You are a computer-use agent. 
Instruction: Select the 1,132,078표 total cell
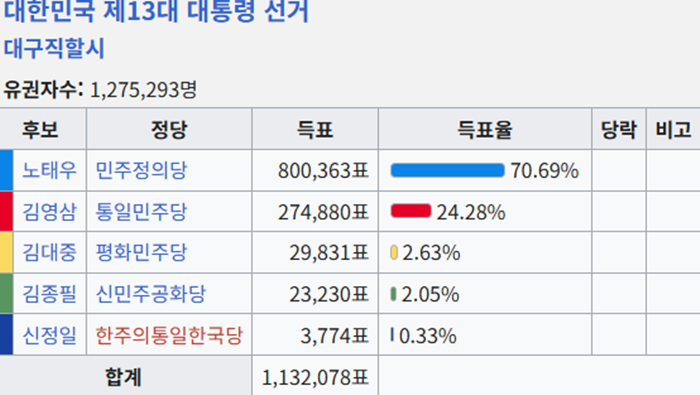315,376
